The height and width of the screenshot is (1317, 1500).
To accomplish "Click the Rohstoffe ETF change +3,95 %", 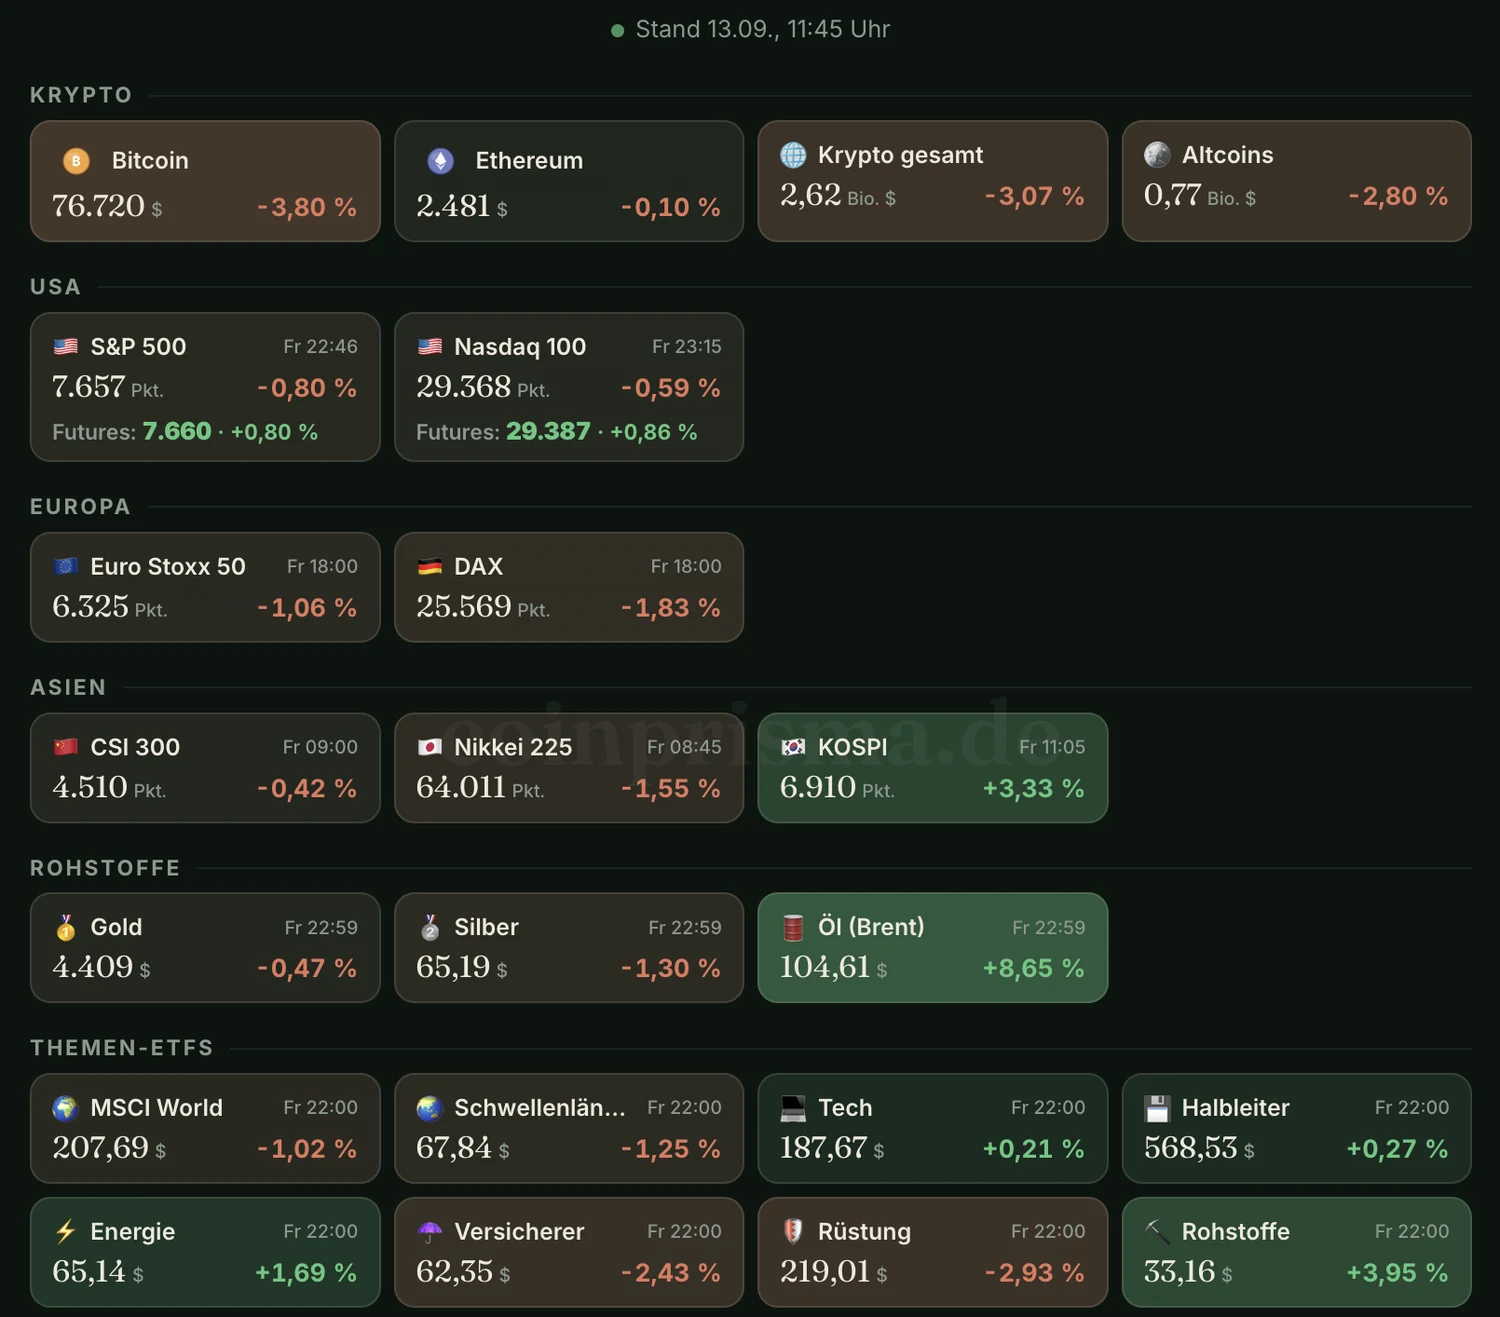I will tap(1398, 1273).
